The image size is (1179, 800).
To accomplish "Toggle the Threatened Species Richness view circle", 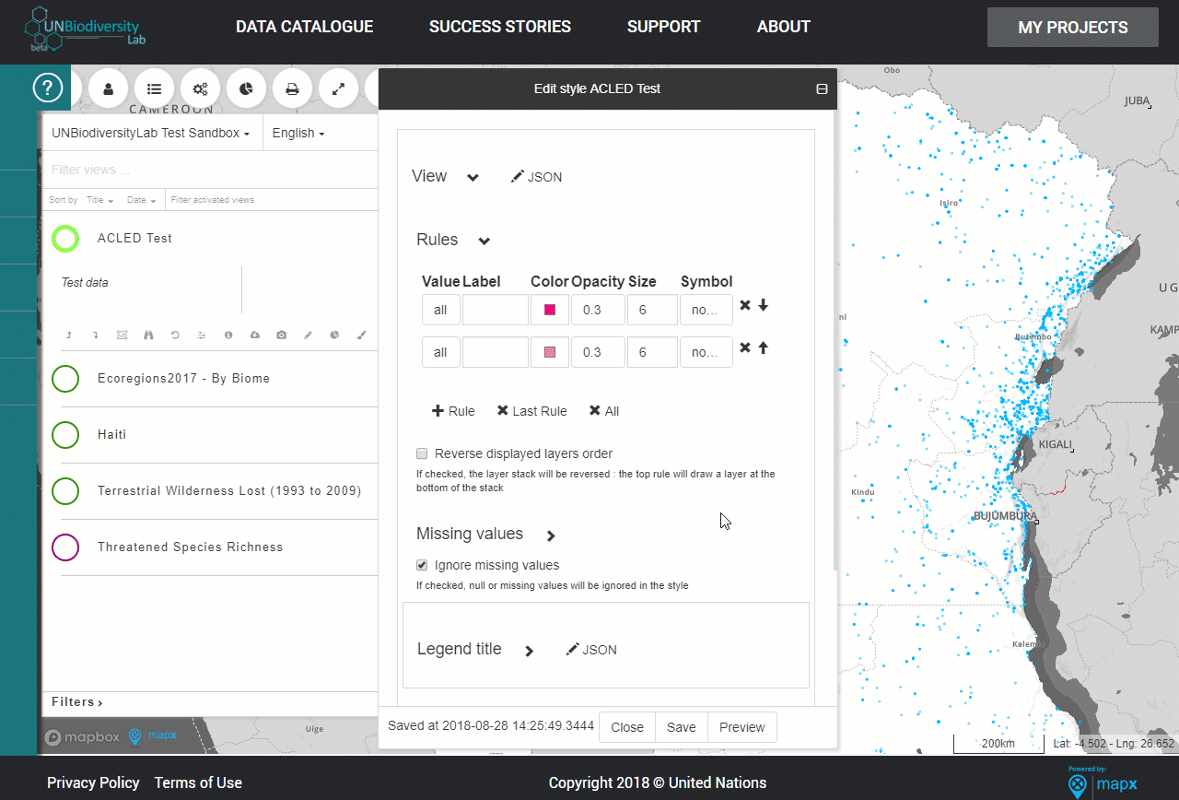I will pyautogui.click(x=65, y=547).
